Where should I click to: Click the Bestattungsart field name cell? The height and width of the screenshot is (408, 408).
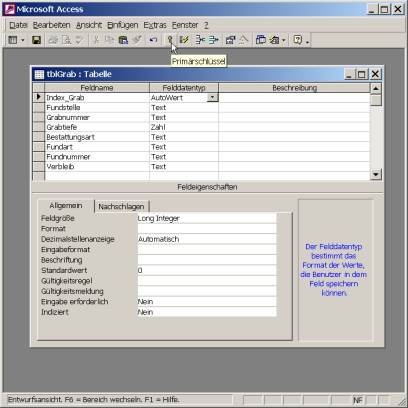[97, 137]
